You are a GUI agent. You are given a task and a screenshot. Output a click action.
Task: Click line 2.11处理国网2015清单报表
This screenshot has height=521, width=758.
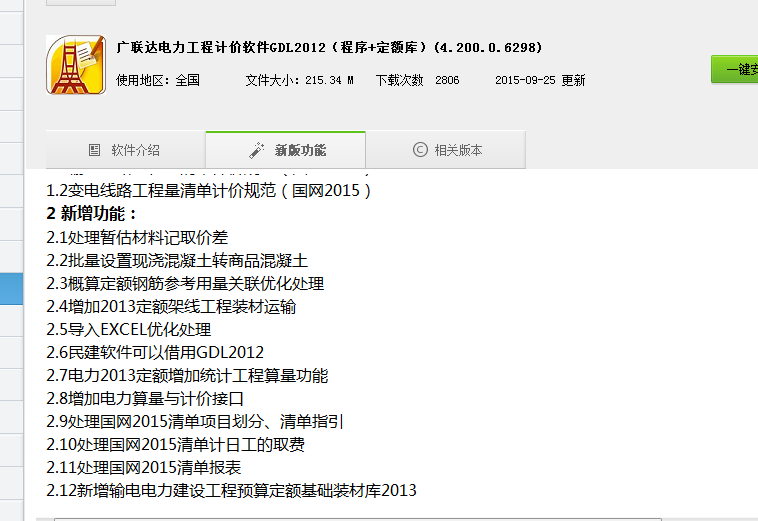pos(144,467)
